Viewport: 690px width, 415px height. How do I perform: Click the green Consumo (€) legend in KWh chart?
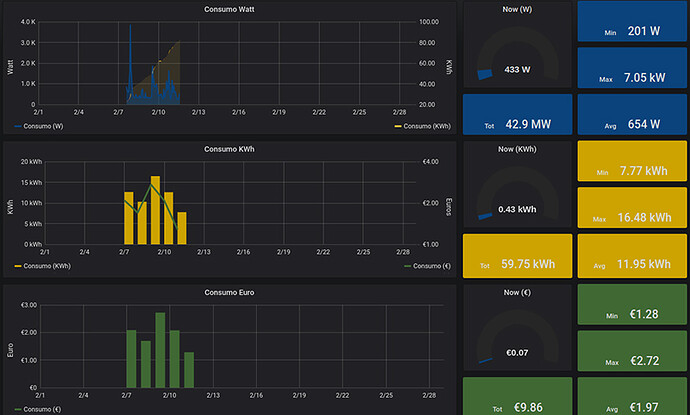point(427,266)
